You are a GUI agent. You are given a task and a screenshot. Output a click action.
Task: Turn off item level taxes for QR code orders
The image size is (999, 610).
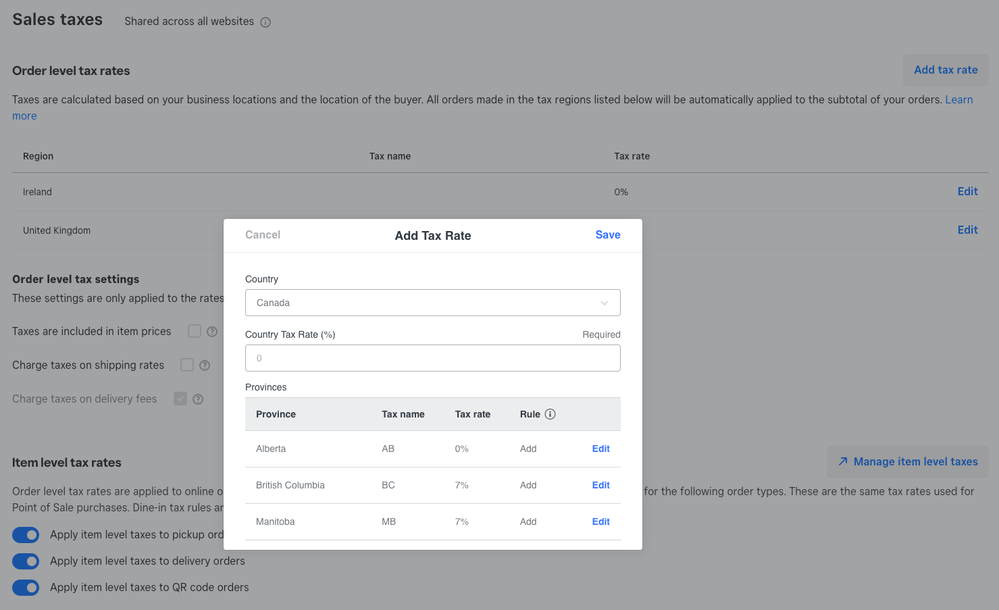tap(25, 587)
